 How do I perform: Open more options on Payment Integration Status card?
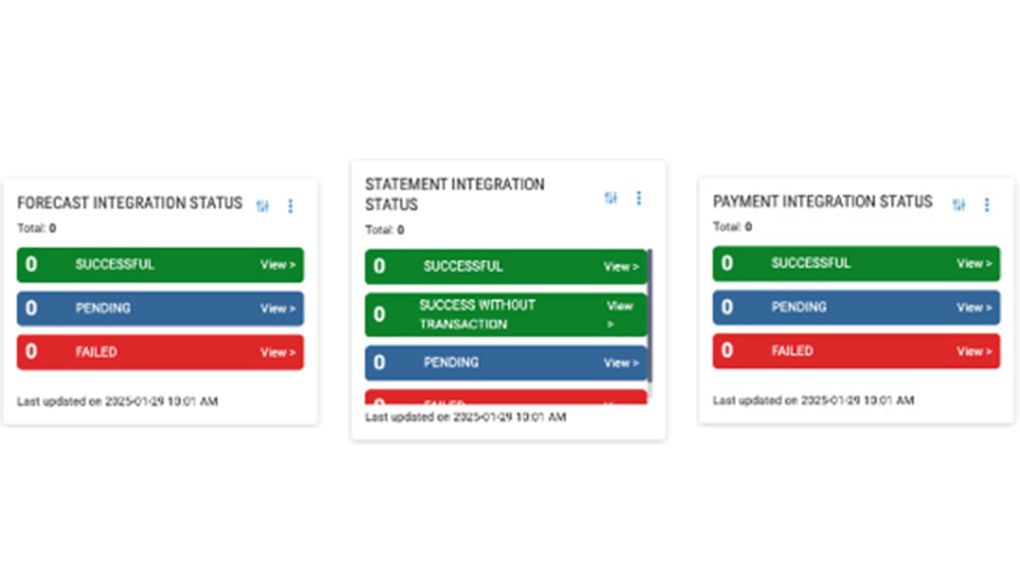pyautogui.click(x=987, y=205)
